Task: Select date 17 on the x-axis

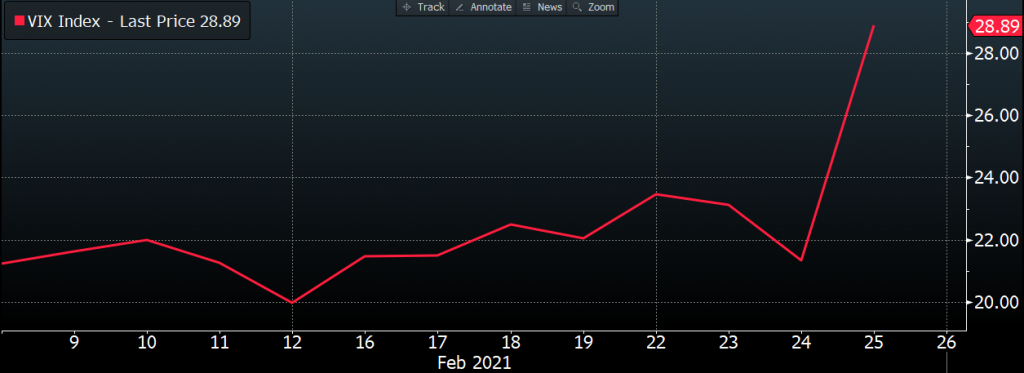Action: click(438, 342)
